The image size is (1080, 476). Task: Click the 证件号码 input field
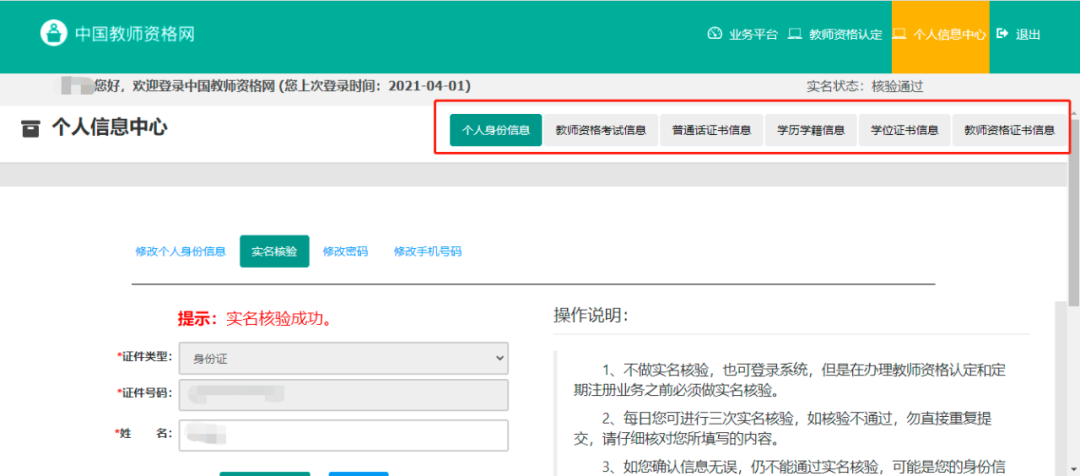(x=343, y=395)
